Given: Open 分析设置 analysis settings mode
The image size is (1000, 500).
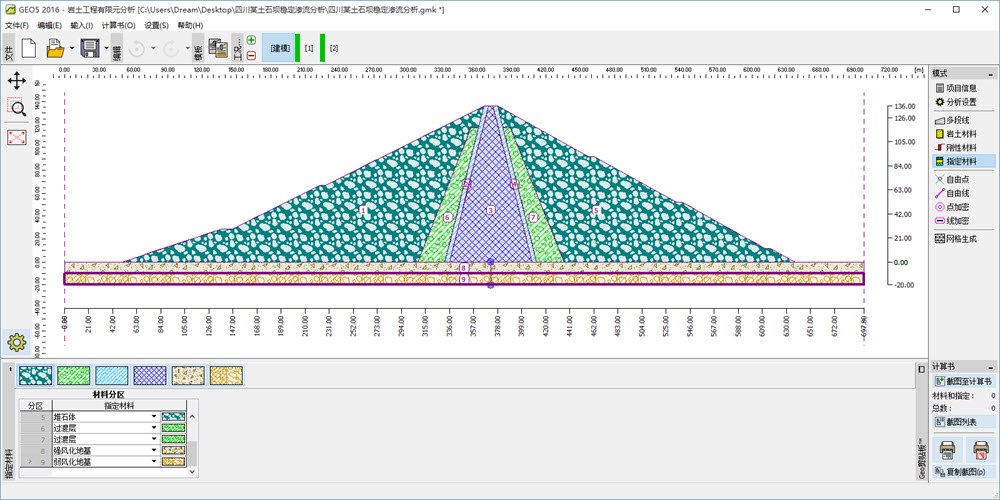Looking at the screenshot, I should [x=962, y=102].
